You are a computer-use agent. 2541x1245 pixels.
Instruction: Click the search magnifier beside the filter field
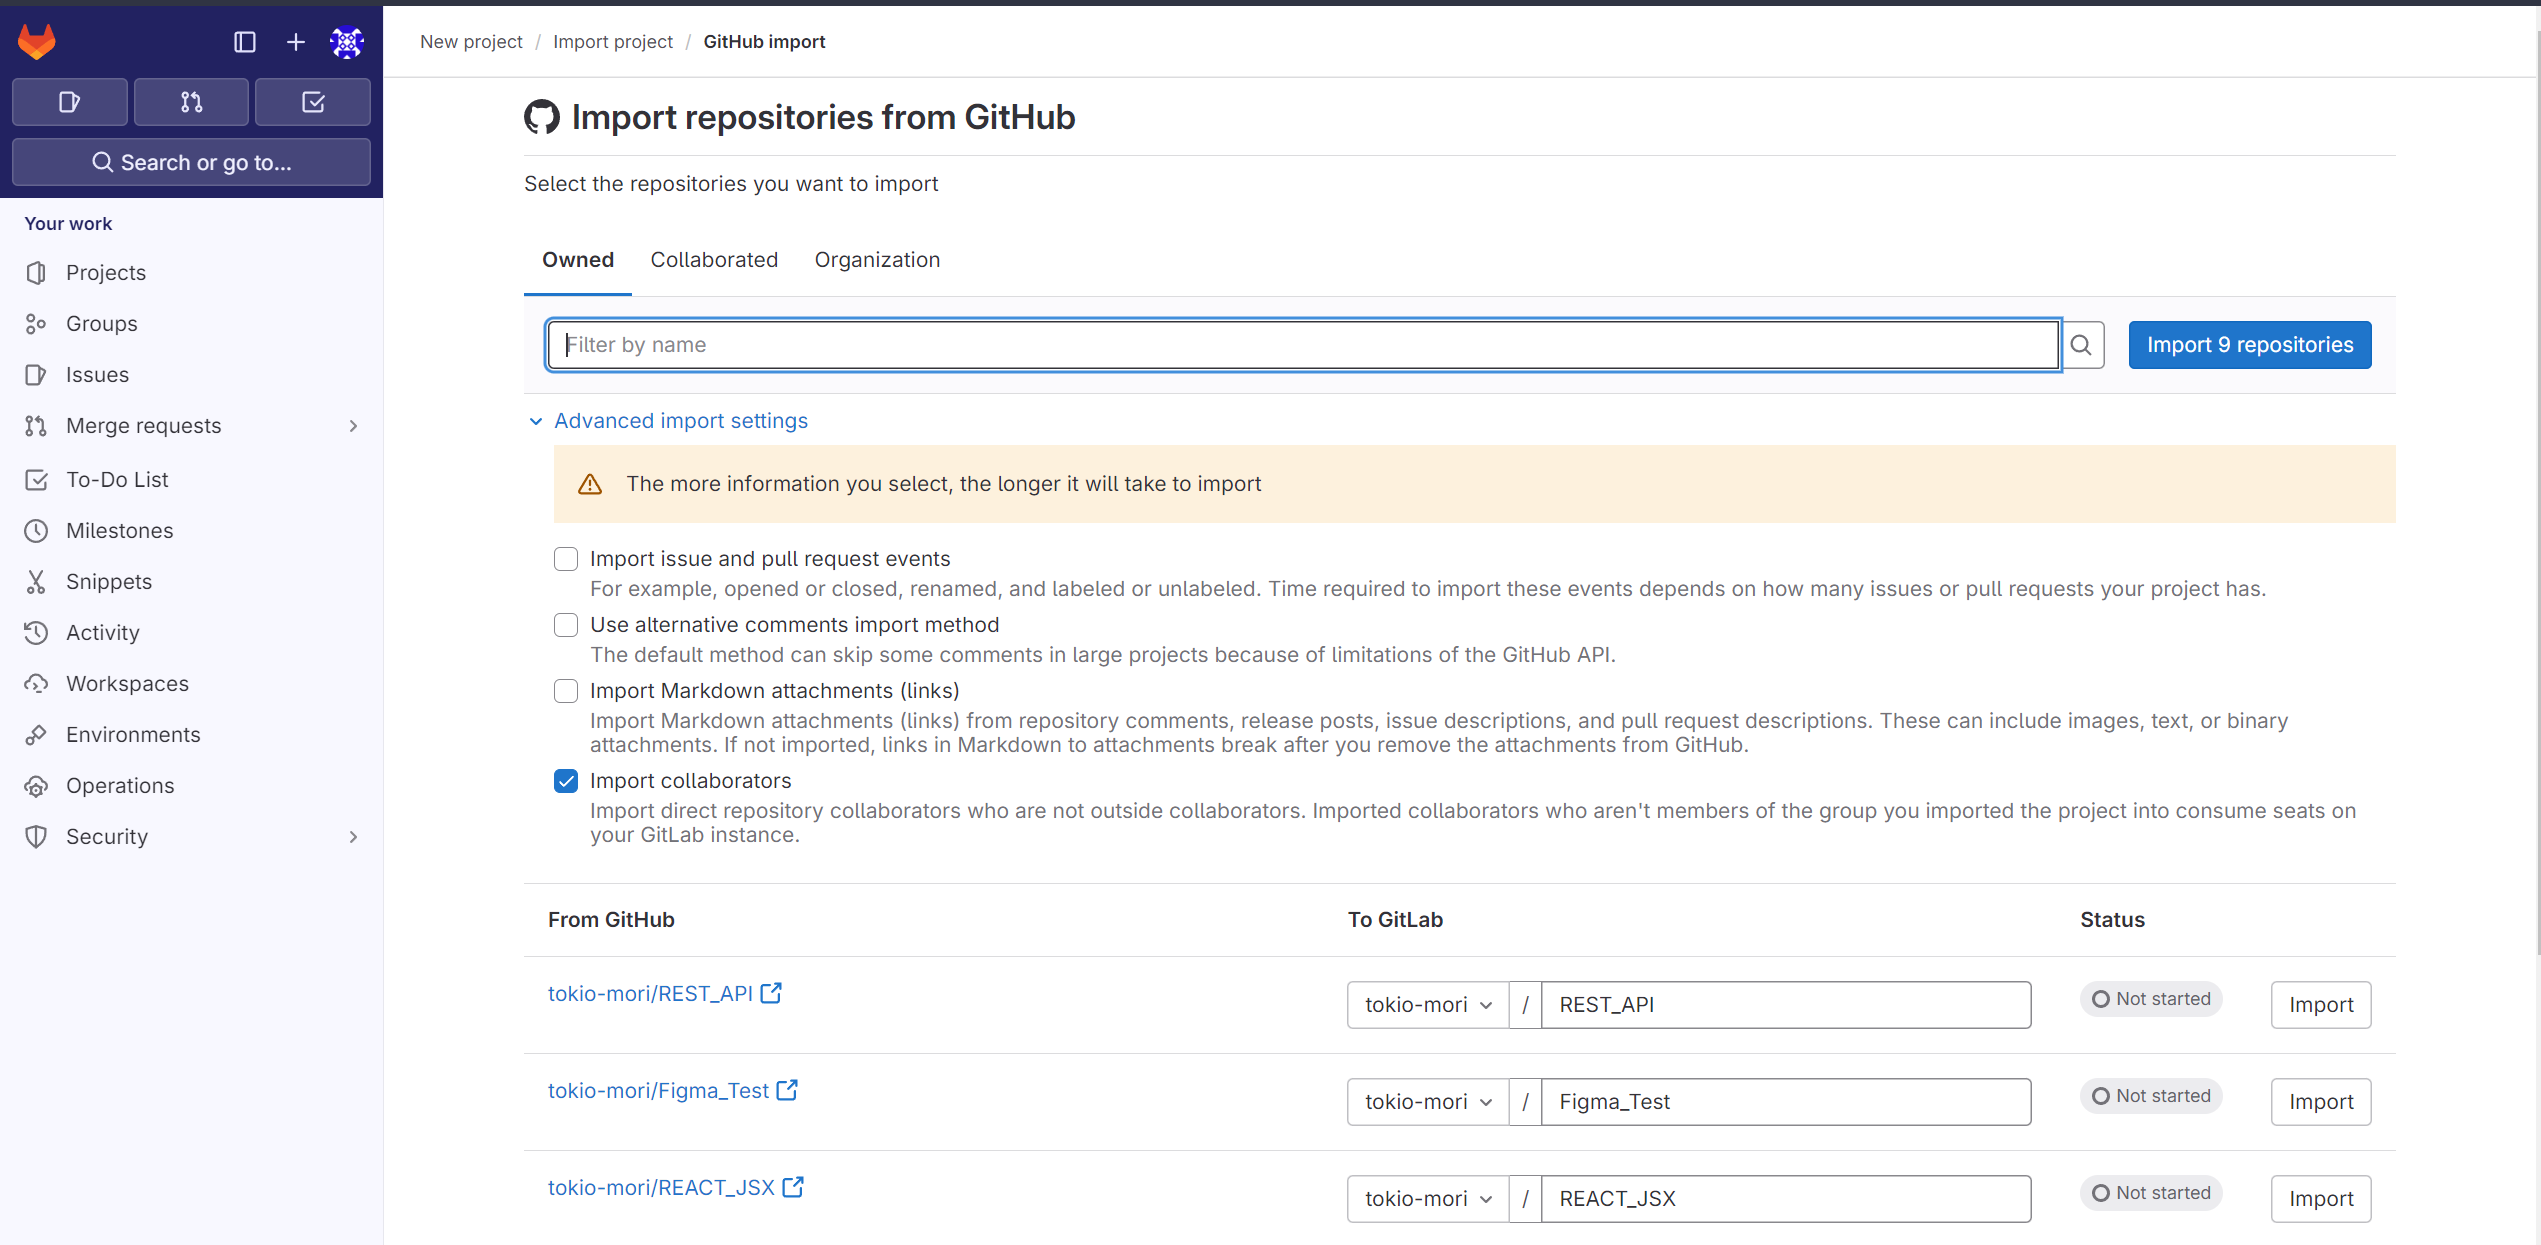[2082, 344]
